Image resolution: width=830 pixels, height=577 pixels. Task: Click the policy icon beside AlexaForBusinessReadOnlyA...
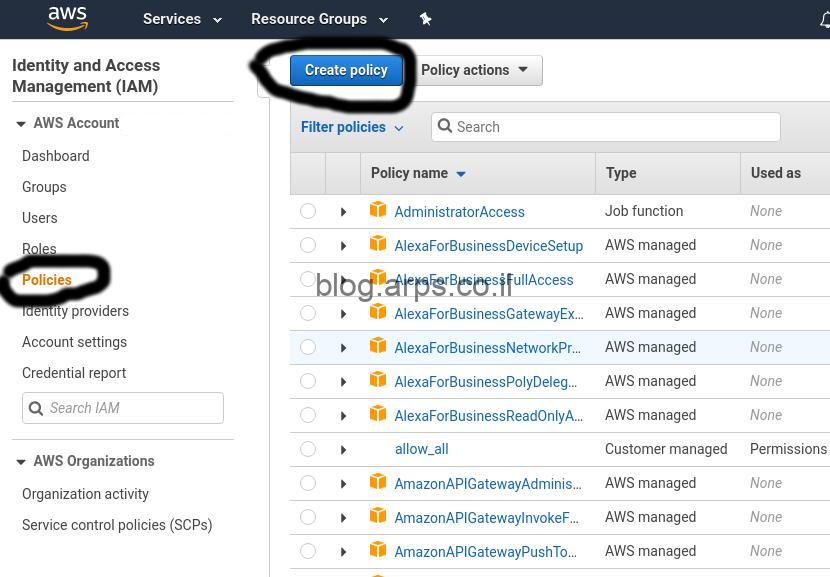[x=377, y=413]
